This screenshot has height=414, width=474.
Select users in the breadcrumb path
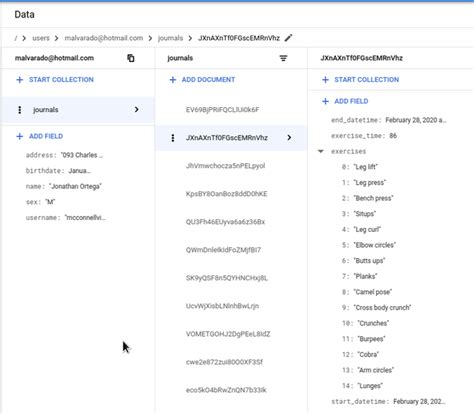(x=41, y=38)
